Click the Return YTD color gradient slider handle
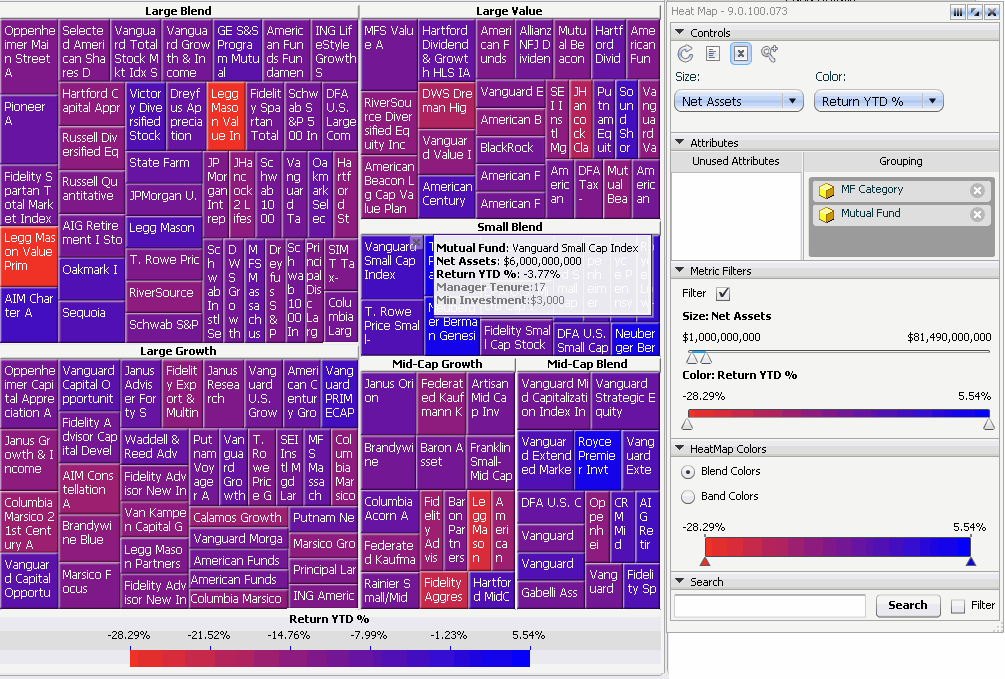 click(688, 424)
